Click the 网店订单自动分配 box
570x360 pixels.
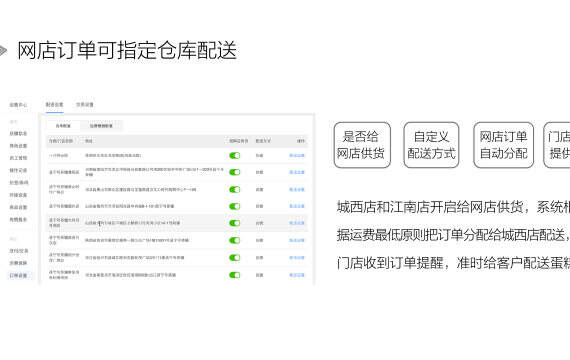coord(503,145)
